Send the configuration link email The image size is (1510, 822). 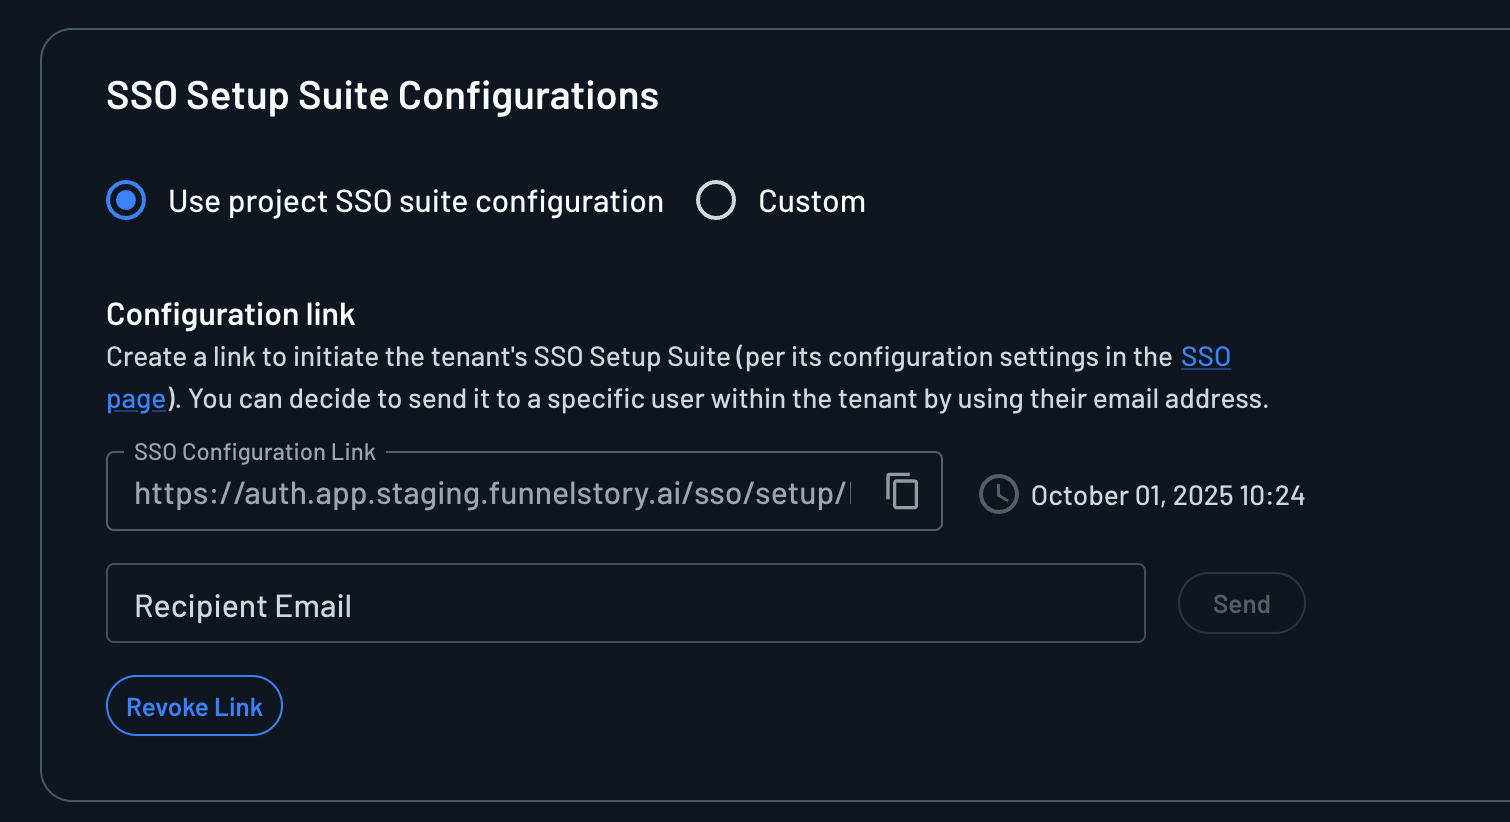[1241, 603]
